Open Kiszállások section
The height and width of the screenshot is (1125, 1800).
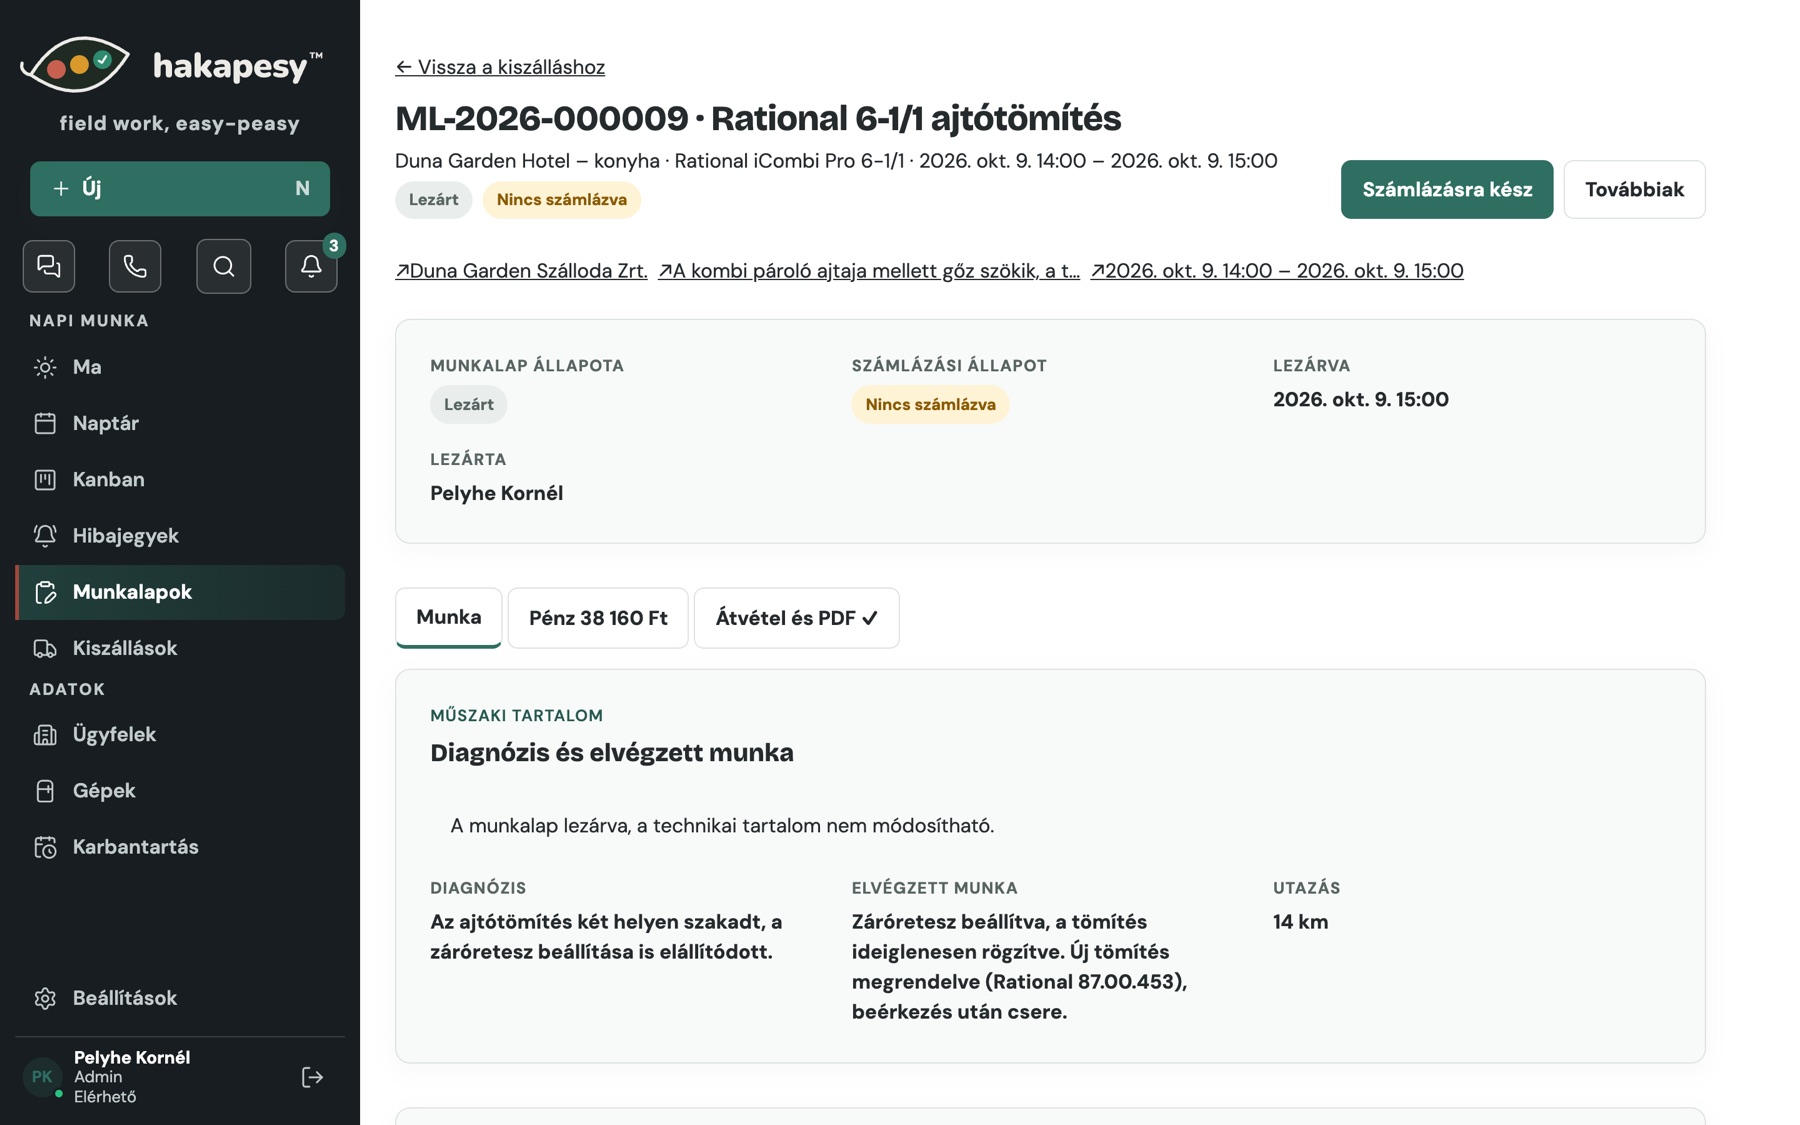180,648
